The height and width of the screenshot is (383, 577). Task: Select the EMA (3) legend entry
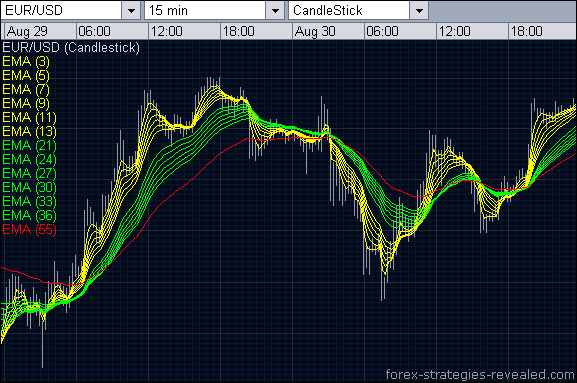click(26, 61)
